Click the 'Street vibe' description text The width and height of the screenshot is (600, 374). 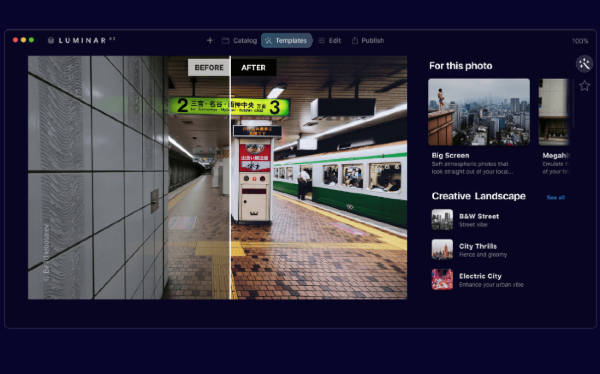473,225
